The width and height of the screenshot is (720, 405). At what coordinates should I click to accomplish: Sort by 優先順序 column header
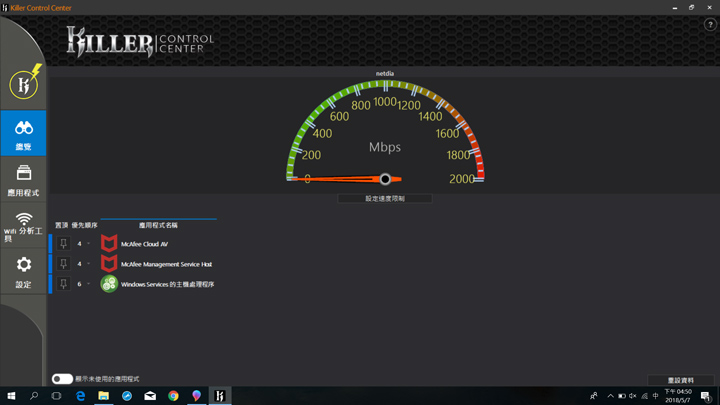click(x=84, y=225)
